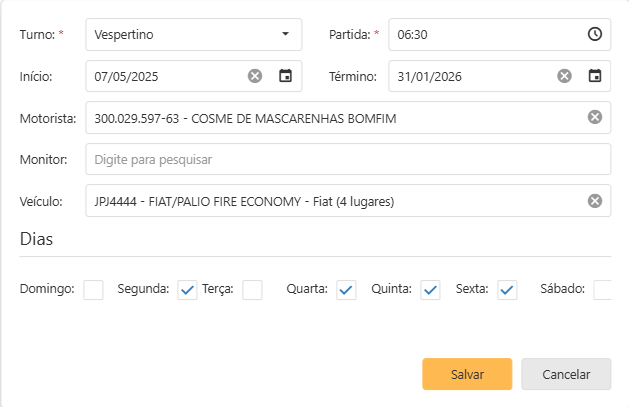
Task: Open the Partida clock time picker
Action: pyautogui.click(x=595, y=34)
